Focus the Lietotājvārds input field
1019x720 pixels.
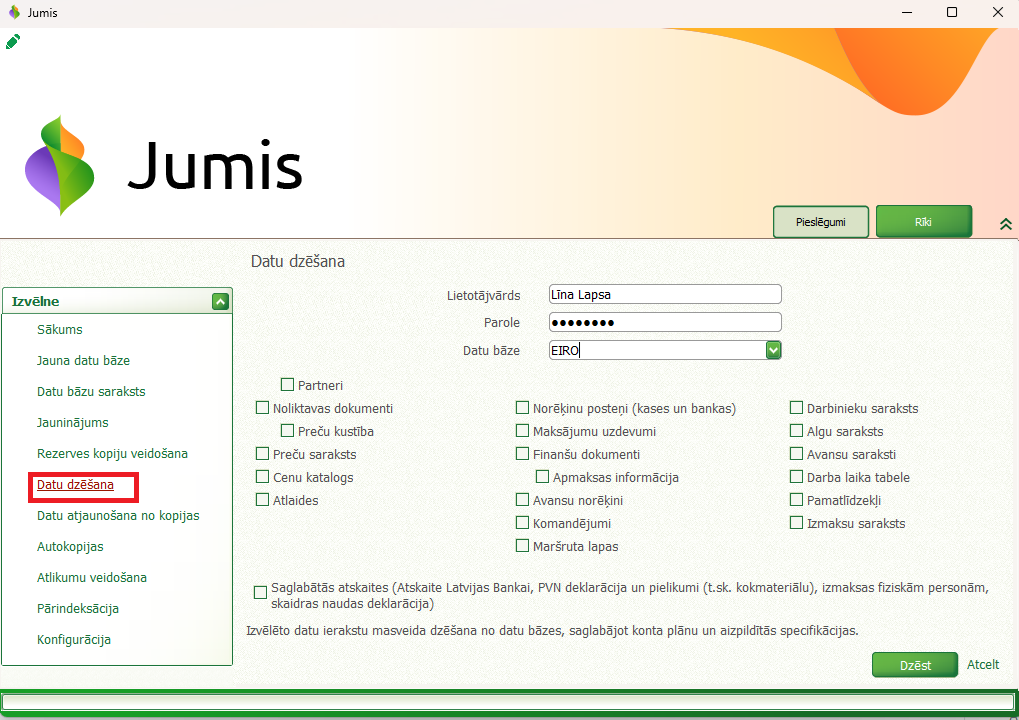[665, 294]
